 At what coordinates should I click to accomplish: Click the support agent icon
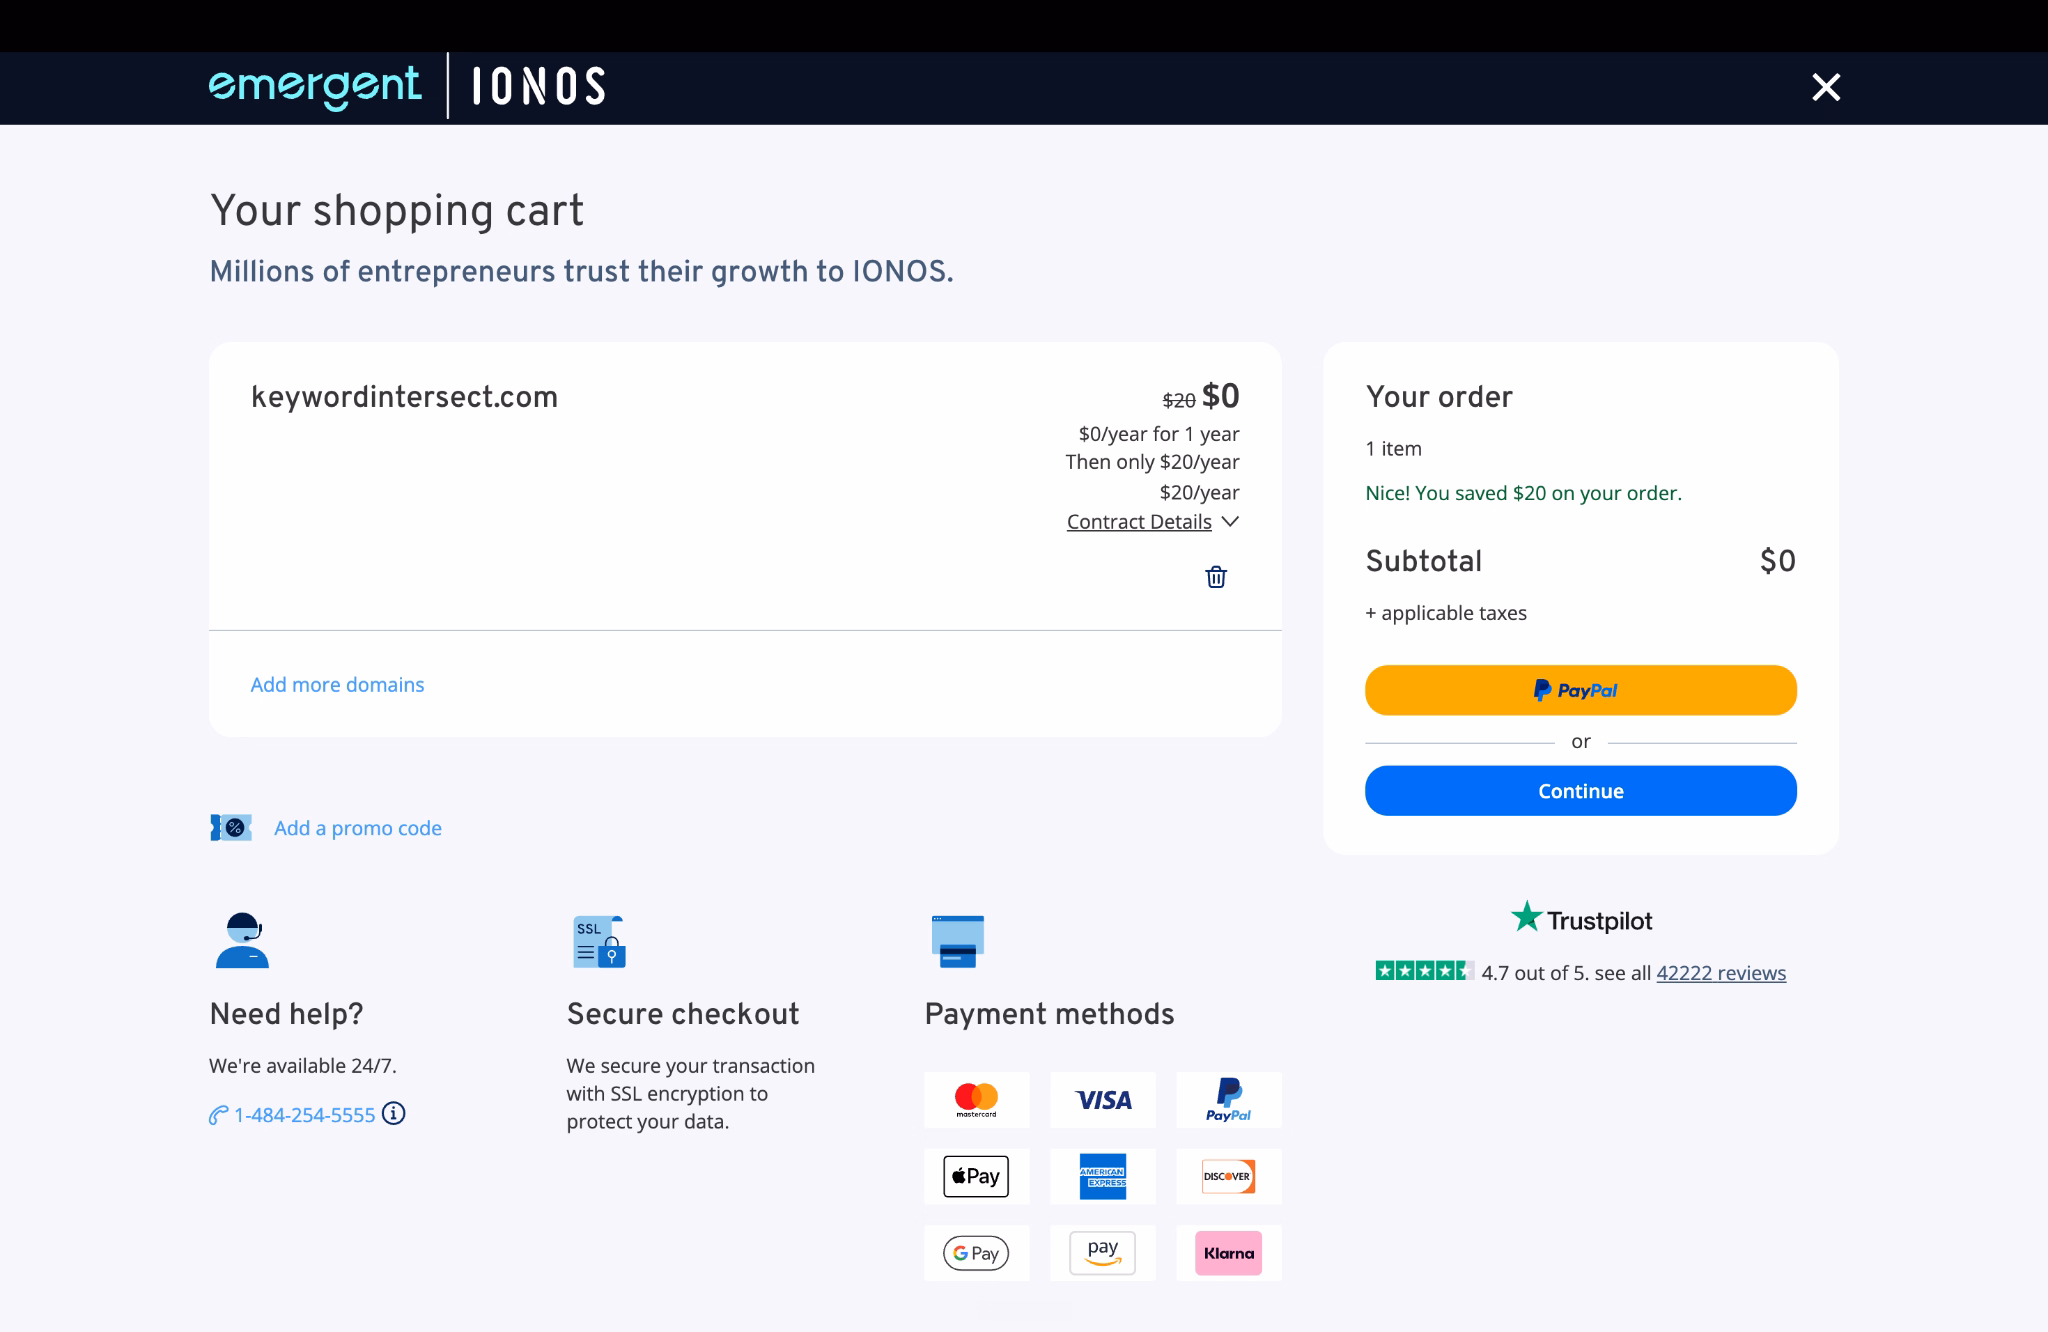242,940
